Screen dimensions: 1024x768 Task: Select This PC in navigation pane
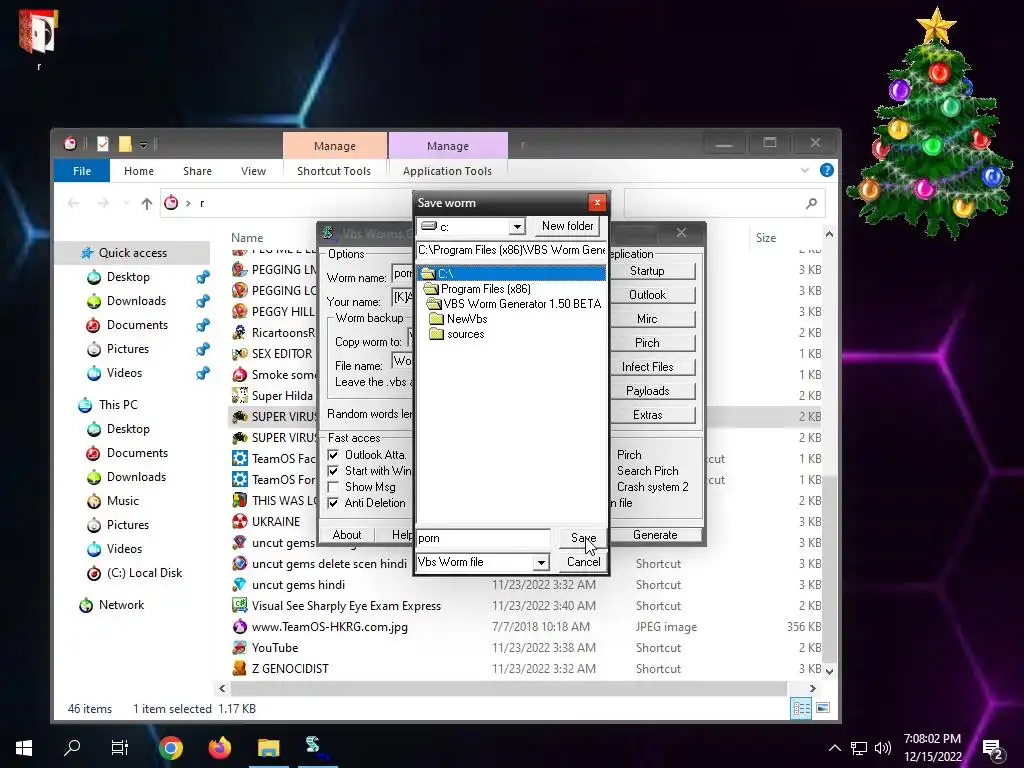[x=118, y=405]
